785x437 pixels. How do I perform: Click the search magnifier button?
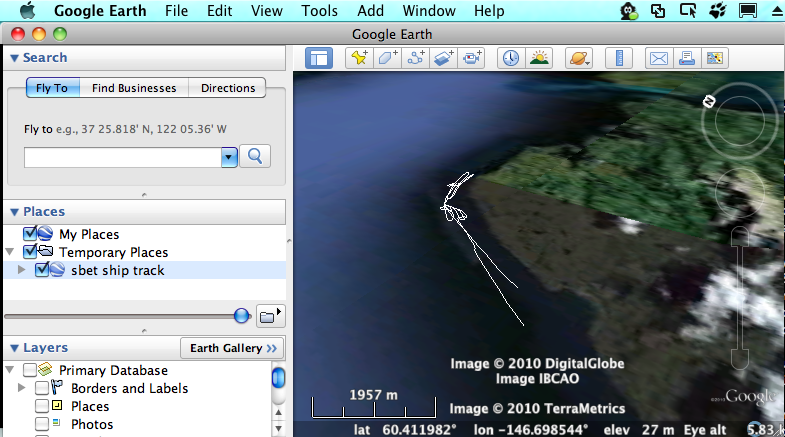pyautogui.click(x=255, y=157)
